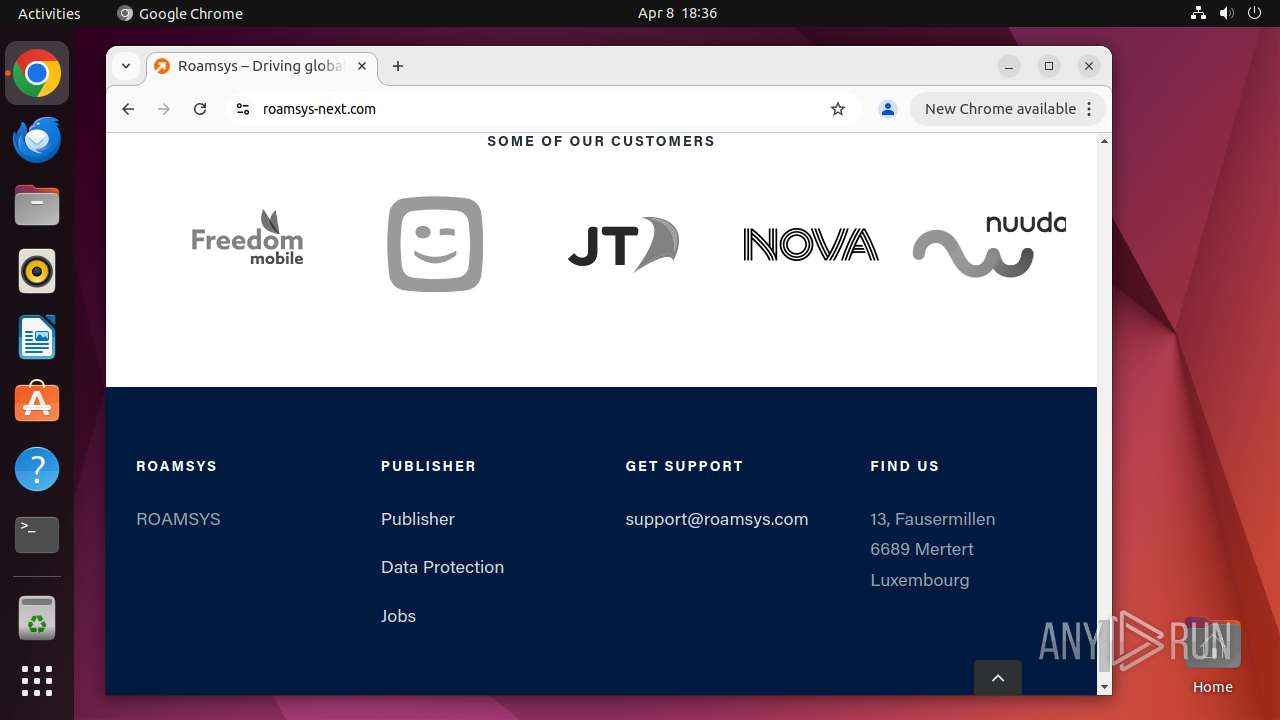This screenshot has width=1280, height=720.
Task: Click the Freedom Mobile customer logo
Action: click(247, 238)
